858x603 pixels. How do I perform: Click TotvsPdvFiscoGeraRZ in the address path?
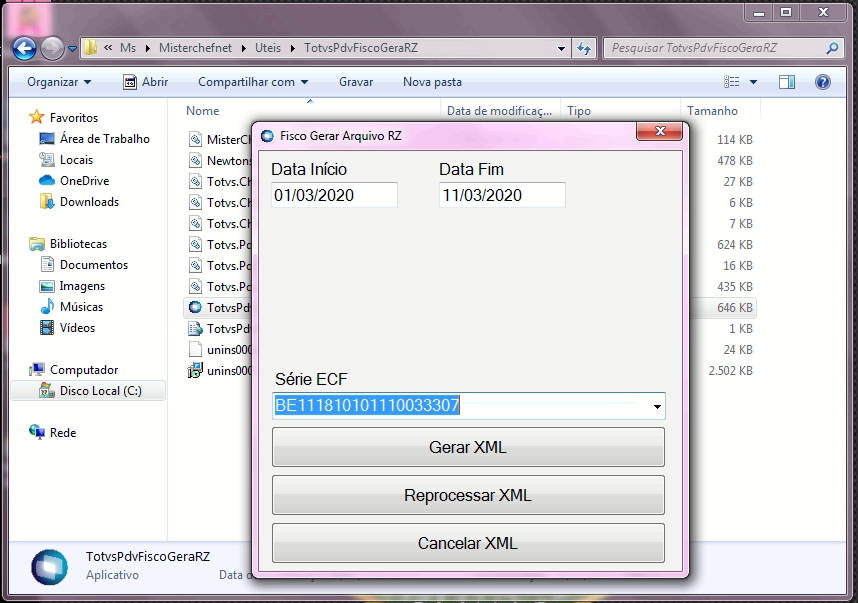pos(361,48)
